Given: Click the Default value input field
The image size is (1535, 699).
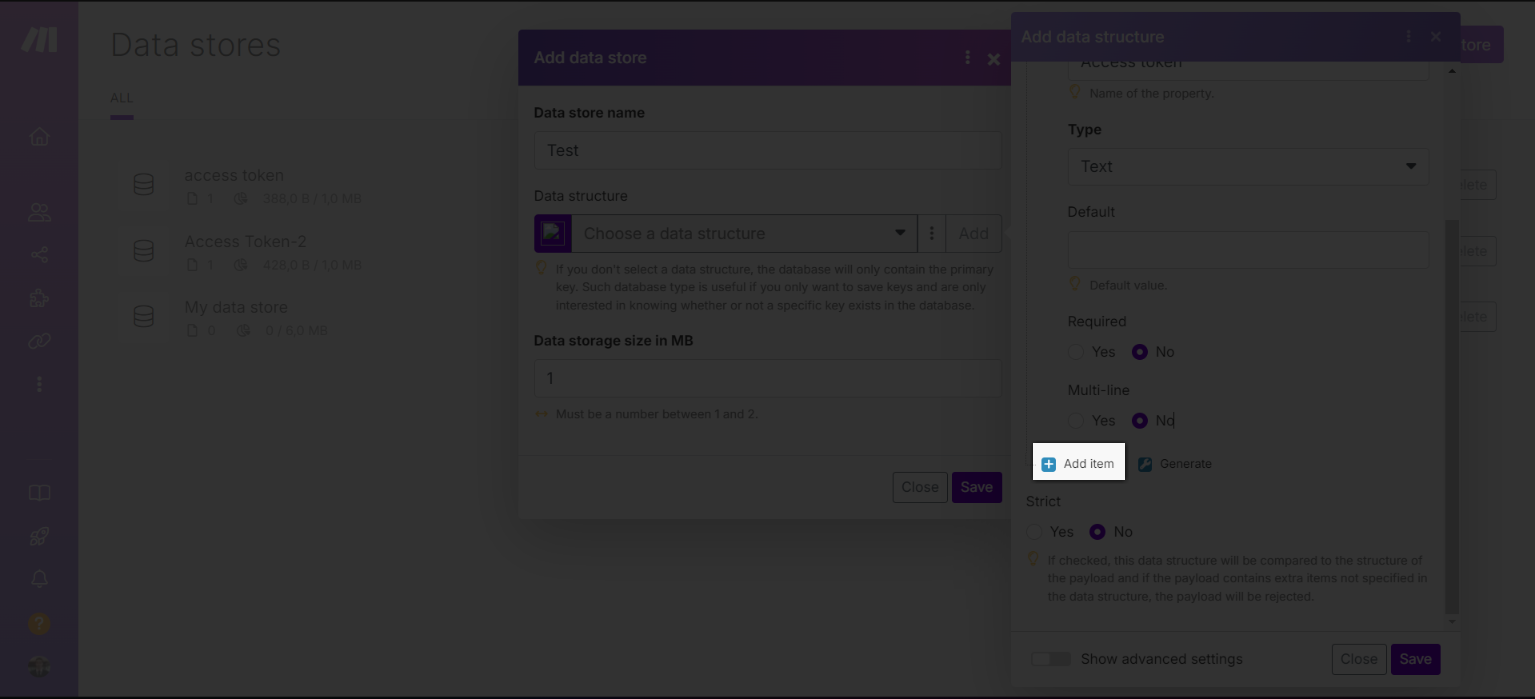Looking at the screenshot, I should coord(1248,249).
